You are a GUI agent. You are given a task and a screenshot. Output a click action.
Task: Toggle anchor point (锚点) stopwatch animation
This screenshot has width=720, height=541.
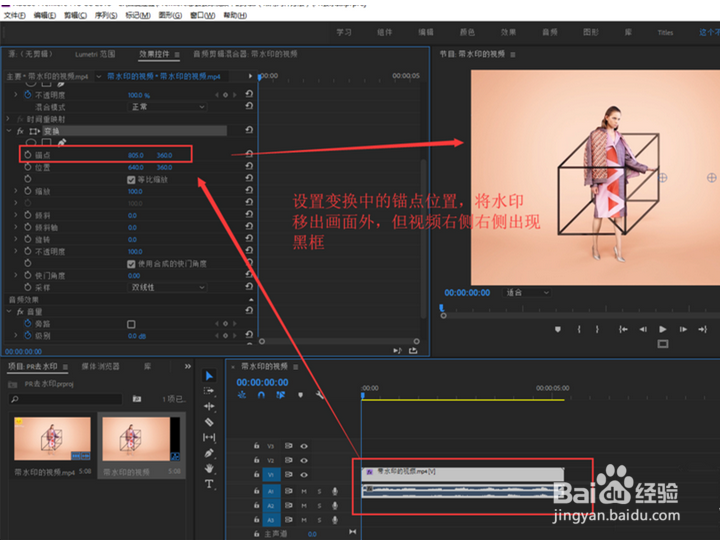[x=28, y=155]
